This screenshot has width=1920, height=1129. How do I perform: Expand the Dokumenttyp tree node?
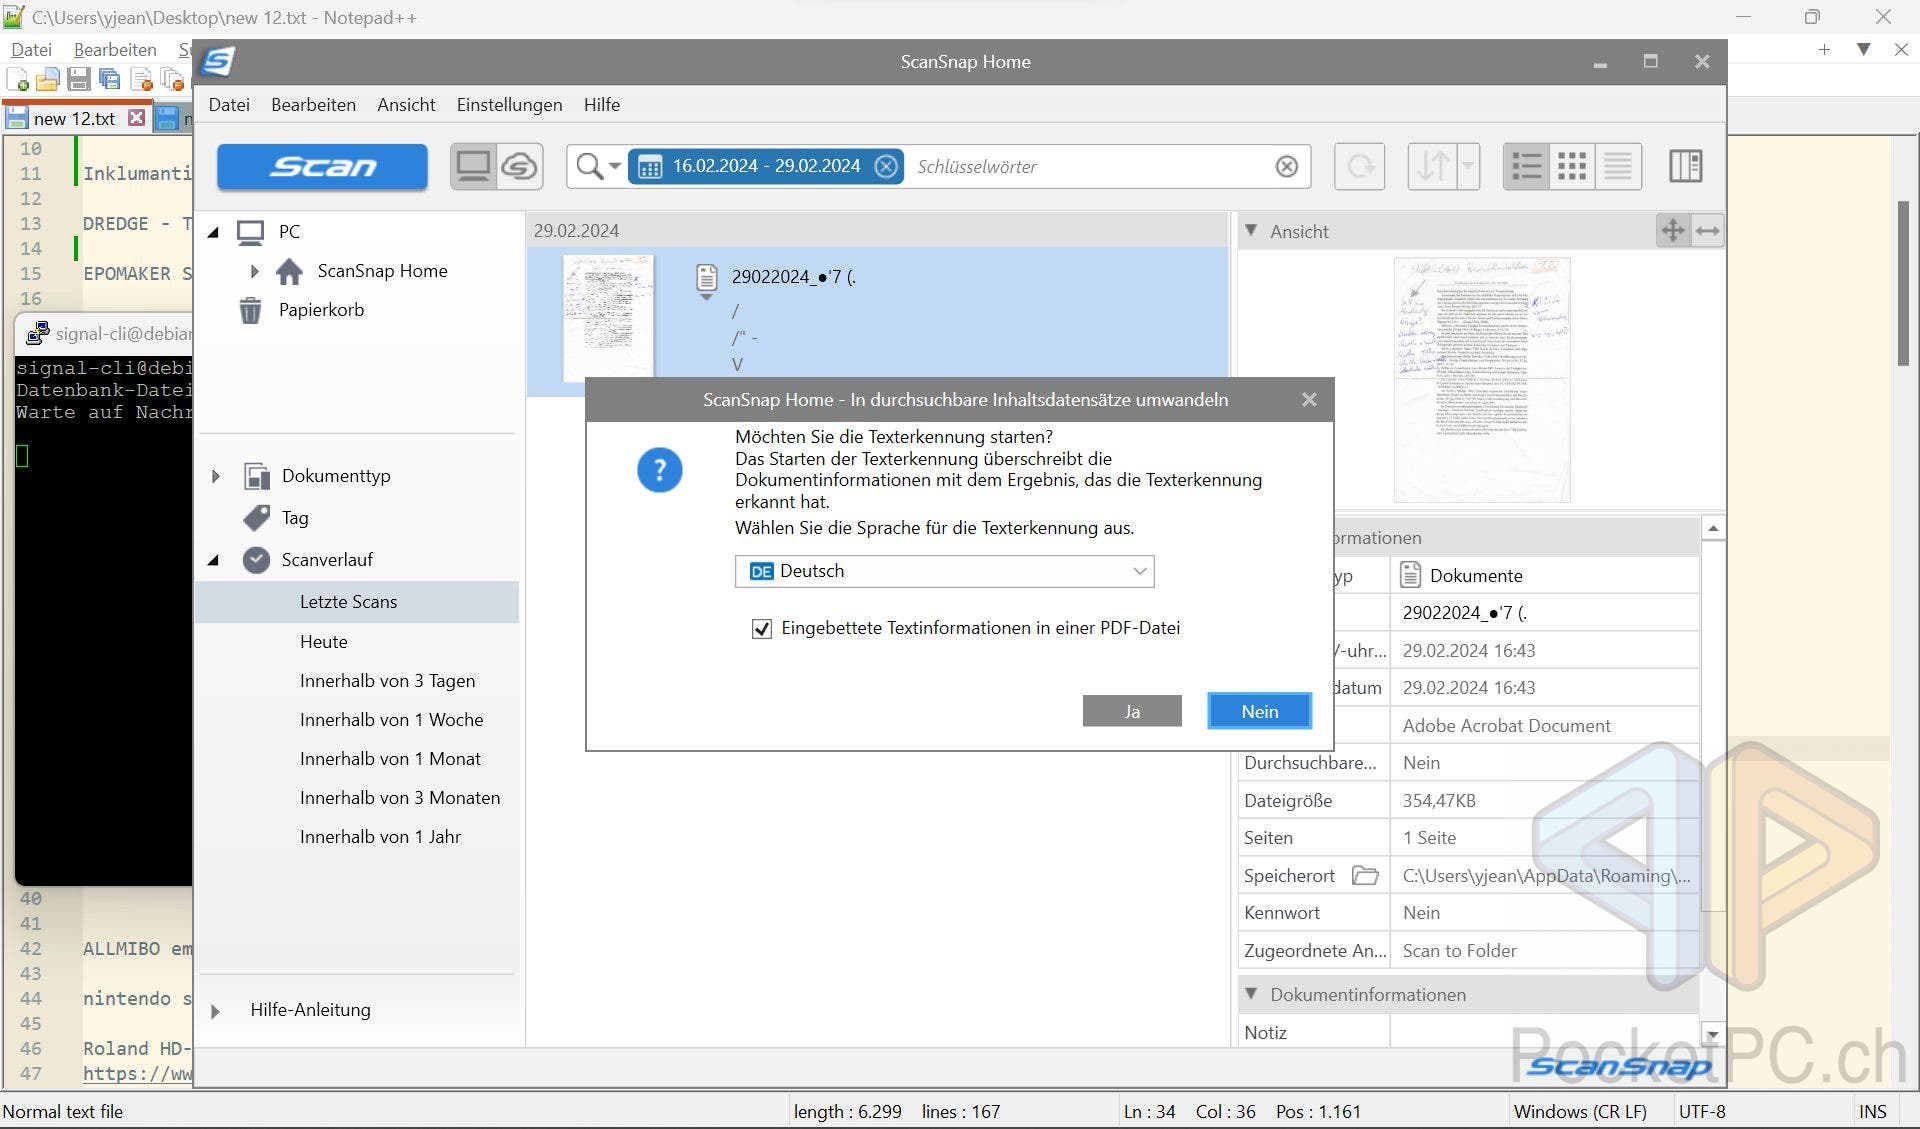[x=215, y=476]
